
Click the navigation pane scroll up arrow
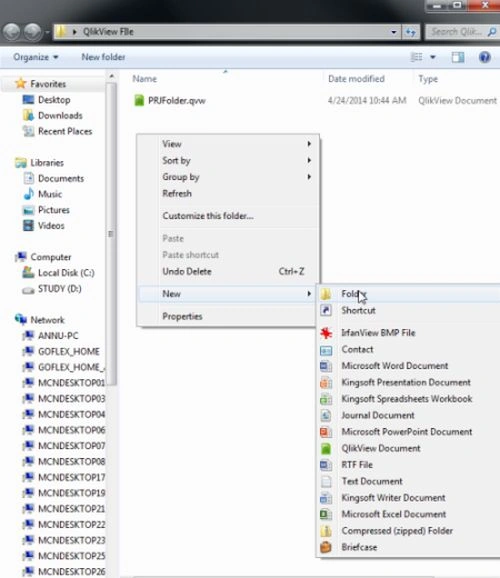pyautogui.click(x=112, y=77)
